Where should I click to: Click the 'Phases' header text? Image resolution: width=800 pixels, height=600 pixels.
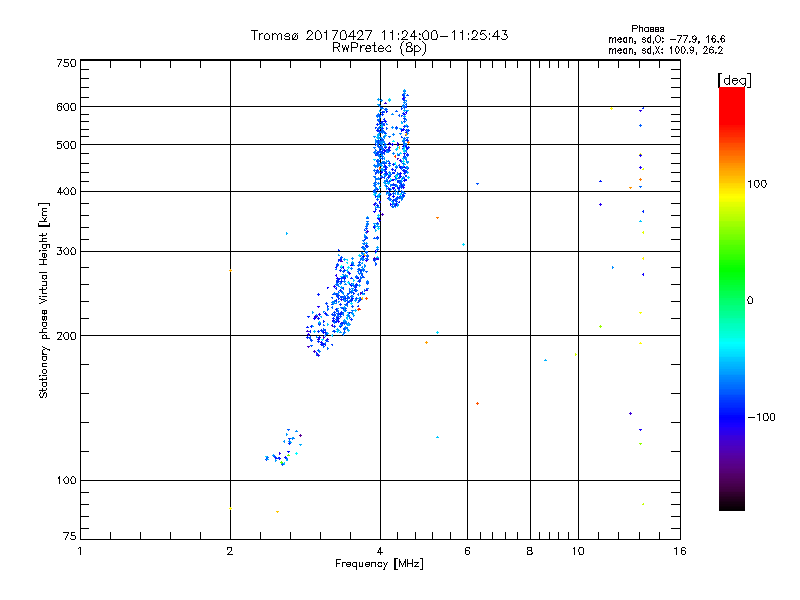647,29
